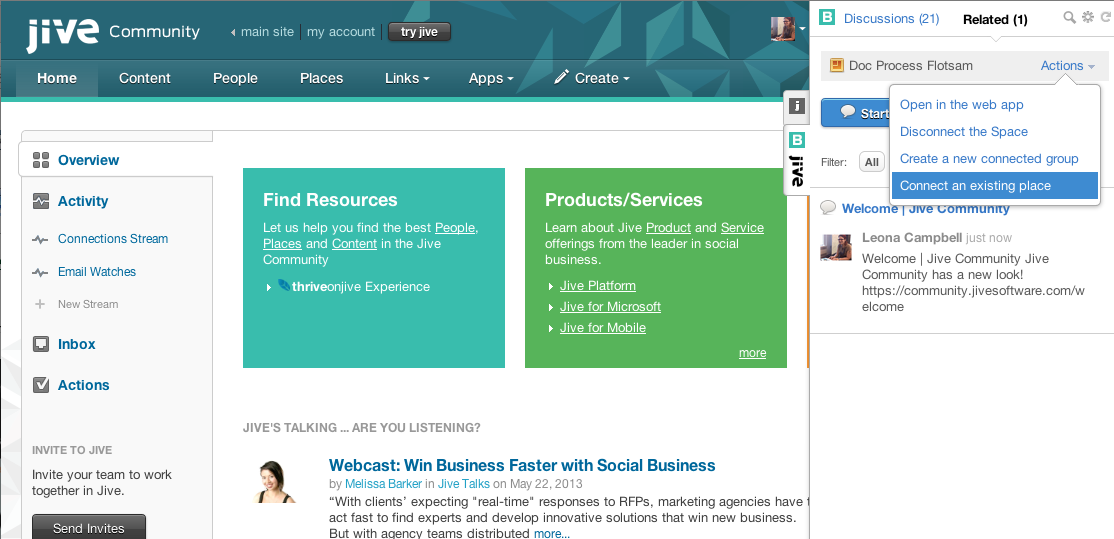Open the Create dropdown menu
Image resolution: width=1114 pixels, height=539 pixels.
point(592,78)
